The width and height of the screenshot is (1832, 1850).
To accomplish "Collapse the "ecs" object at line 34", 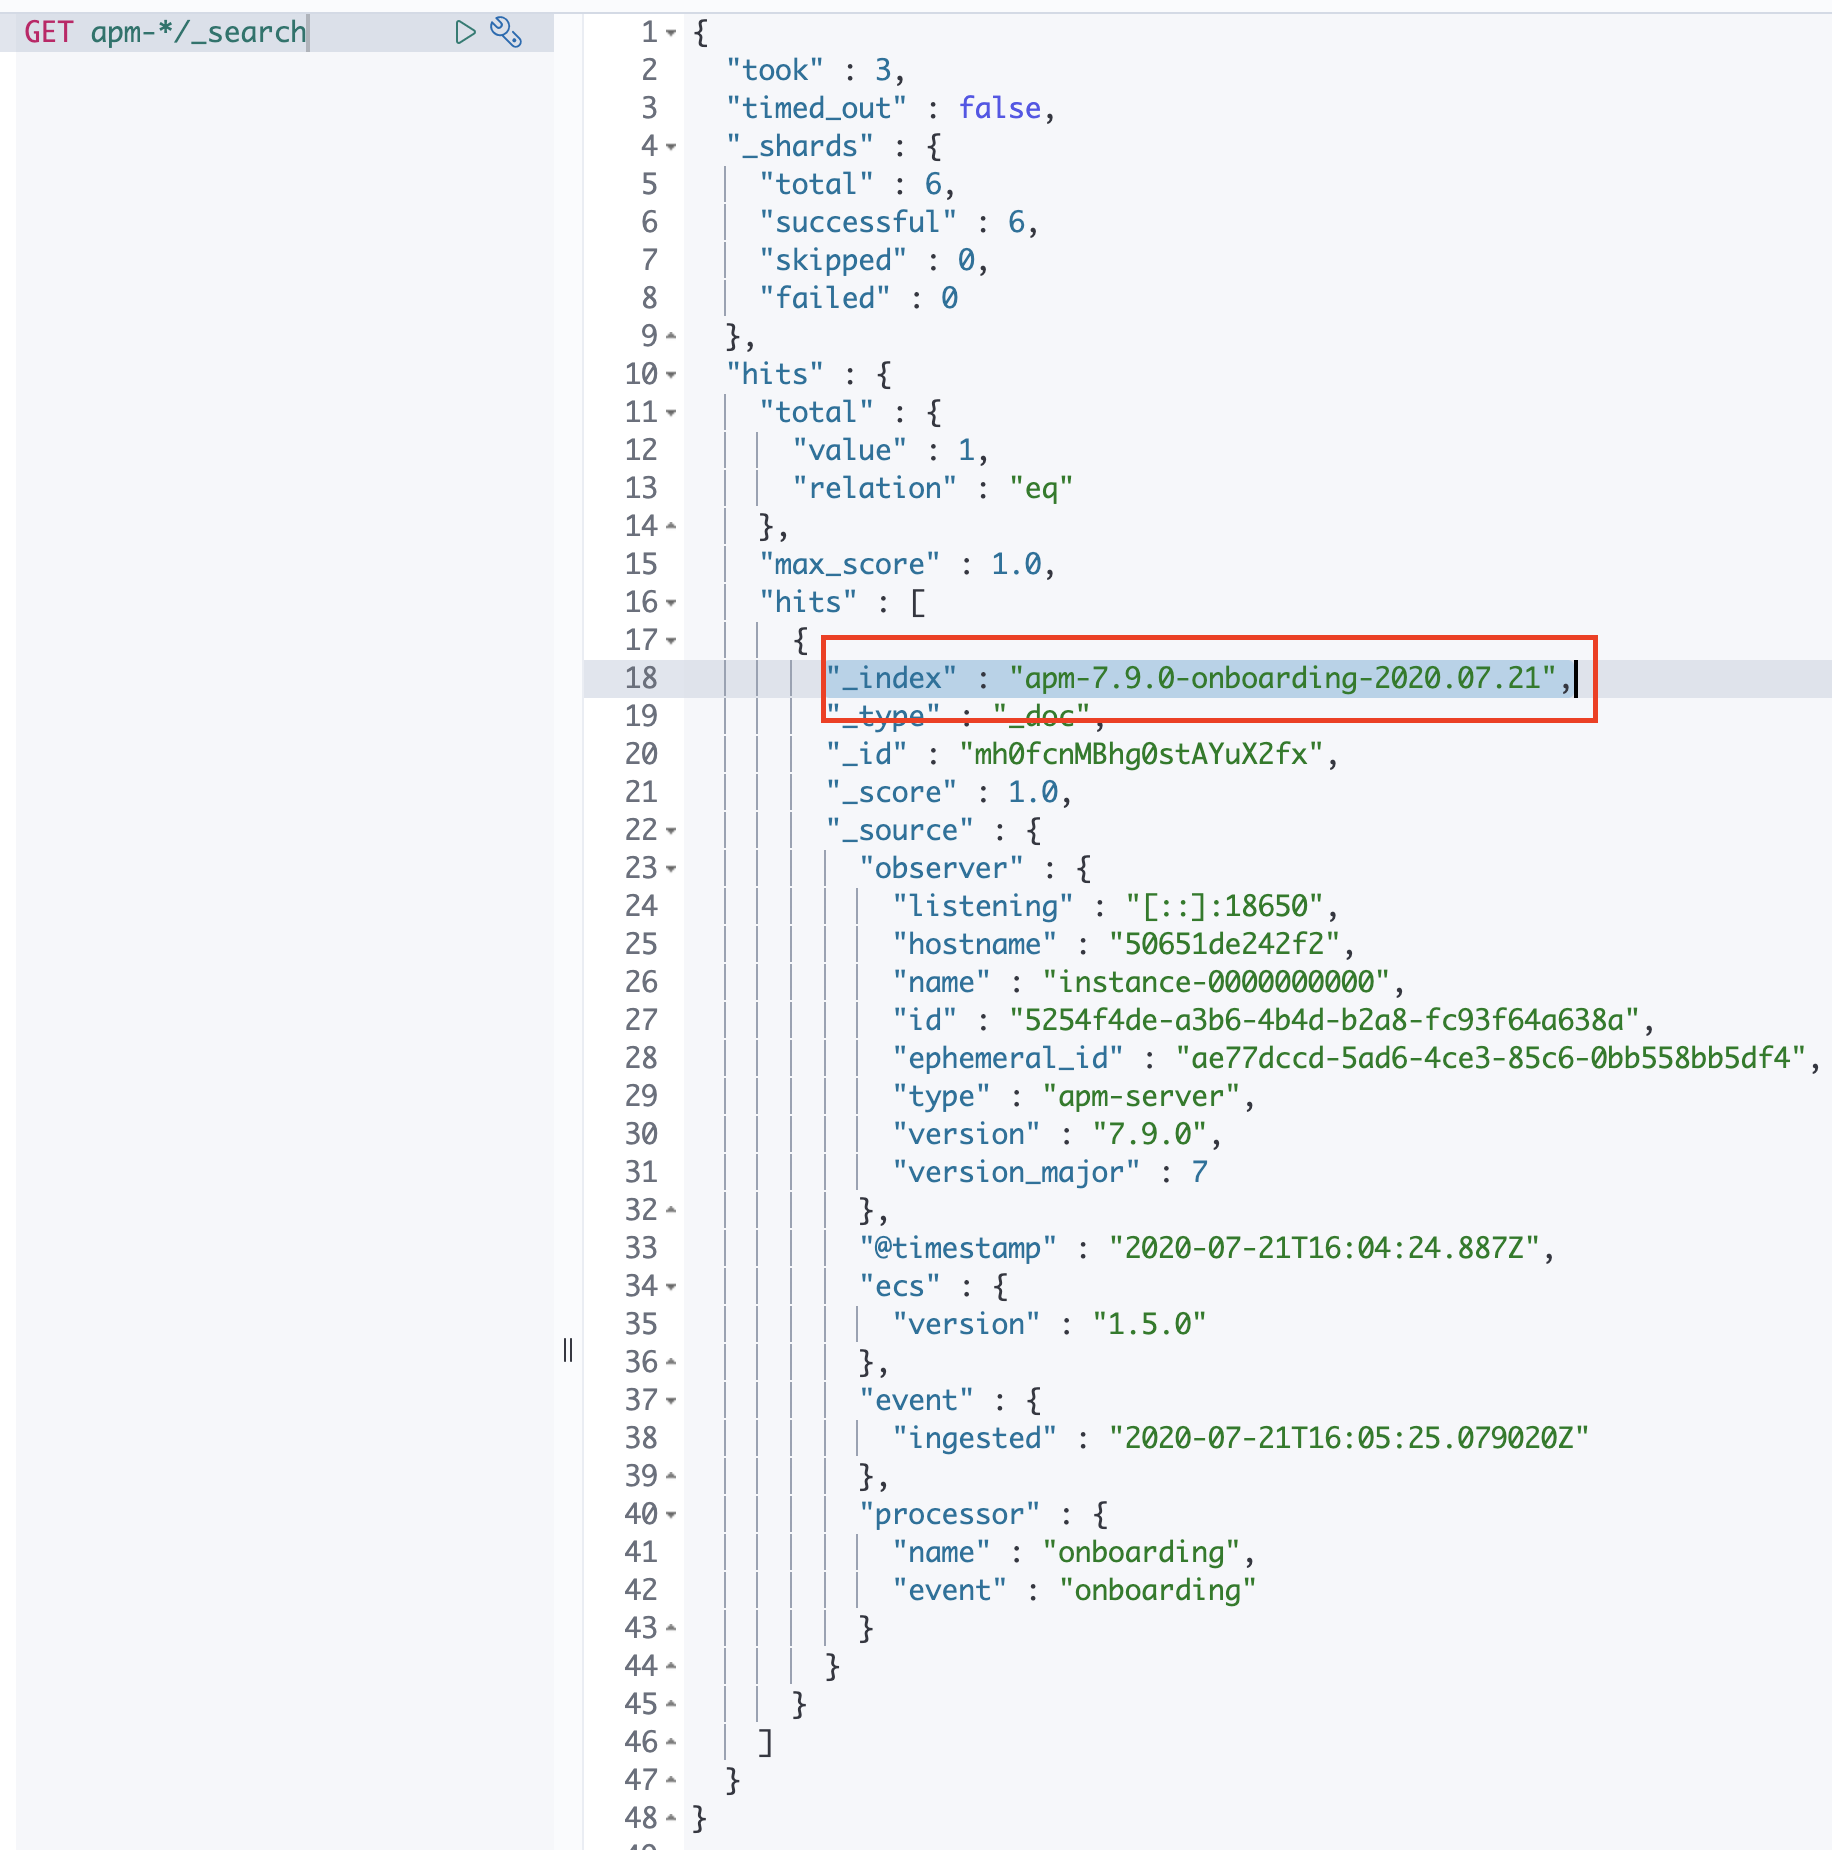I will coord(671,1287).
